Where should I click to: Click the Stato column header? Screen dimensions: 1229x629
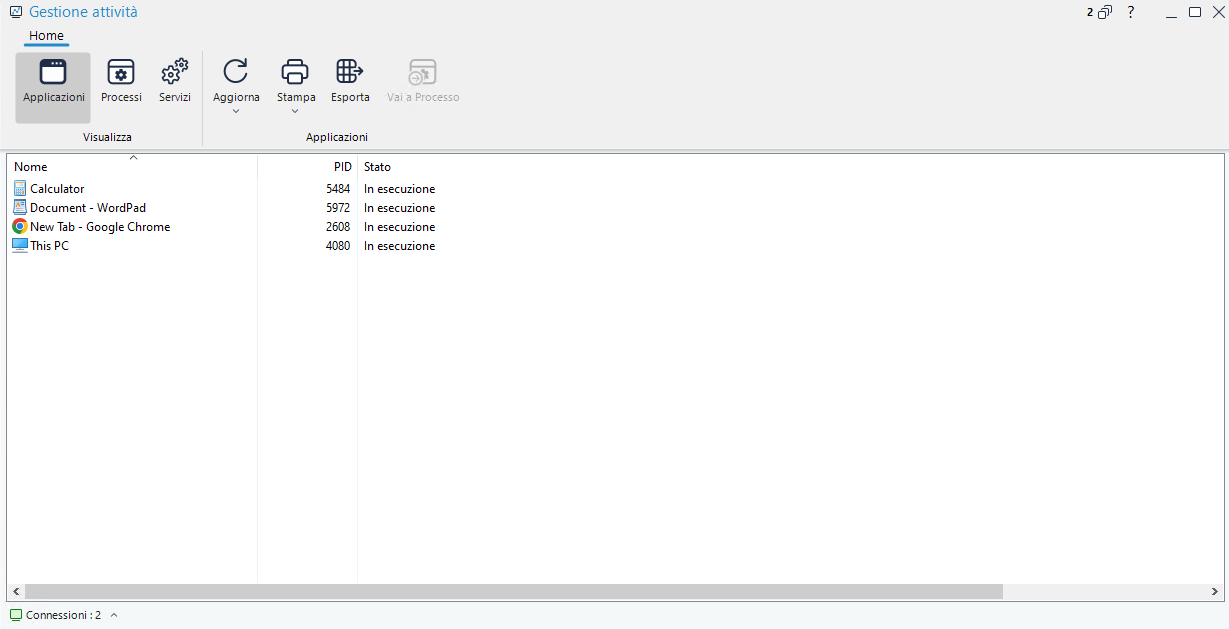coord(377,167)
